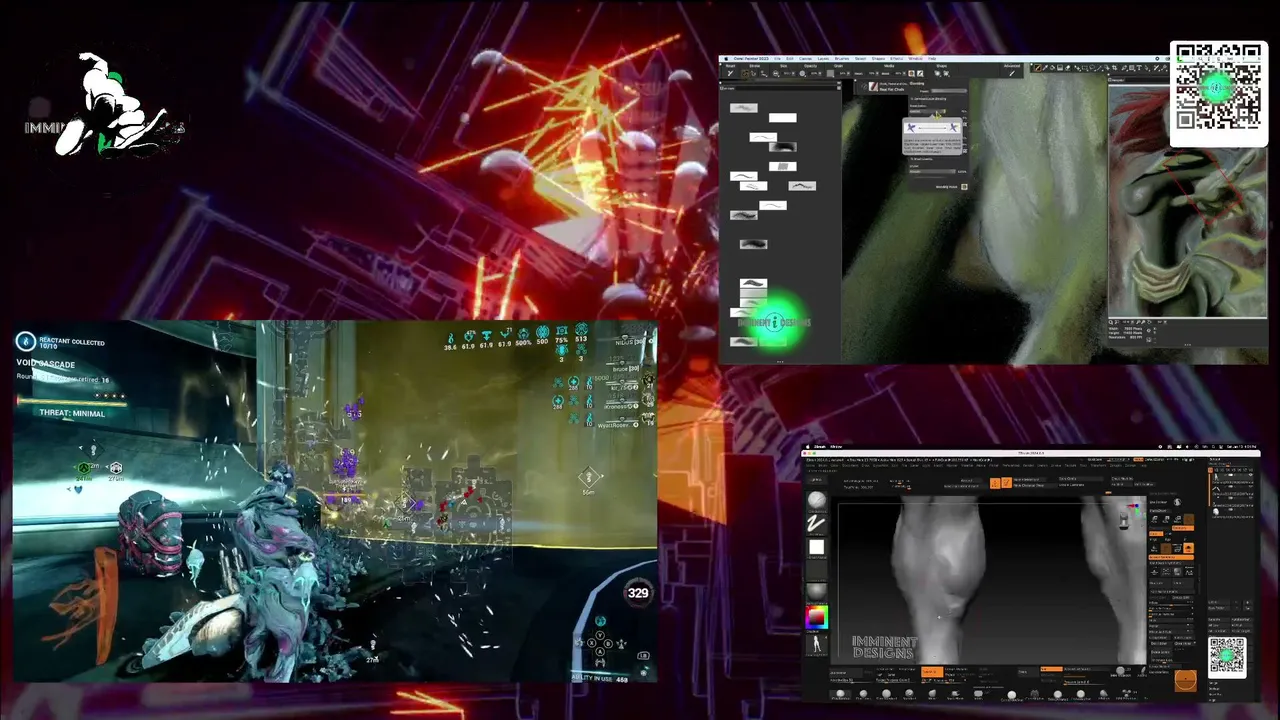Select the Text tool in Painter's toolbox
Image resolution: width=1280 pixels, height=720 pixels.
coord(1138,68)
